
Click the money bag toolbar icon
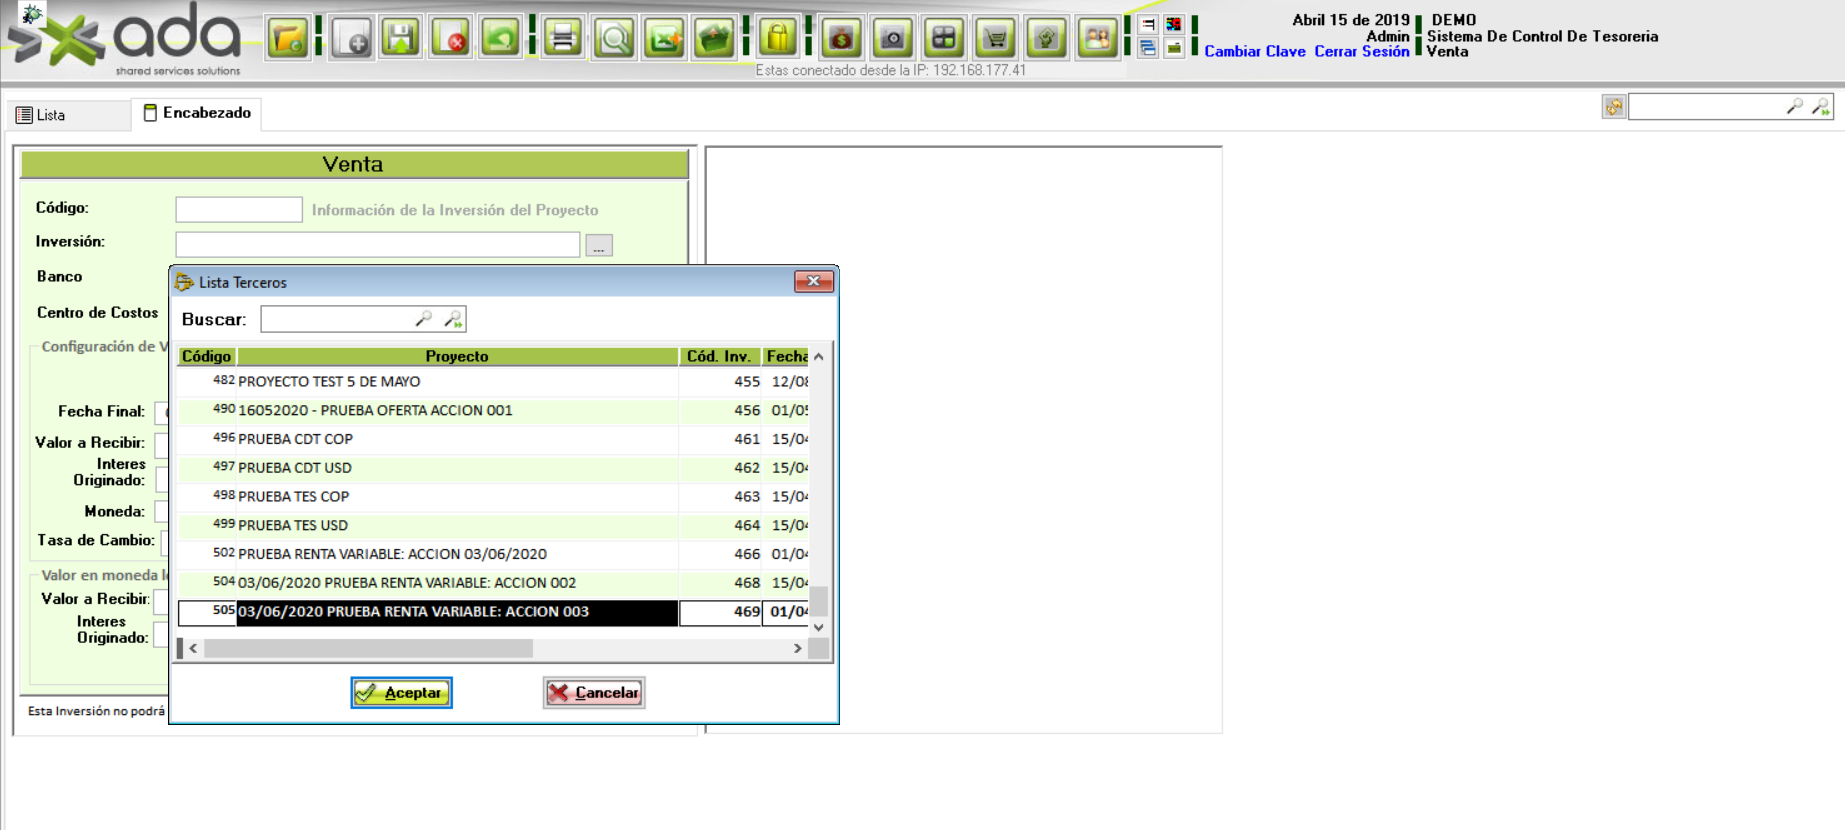point(842,39)
